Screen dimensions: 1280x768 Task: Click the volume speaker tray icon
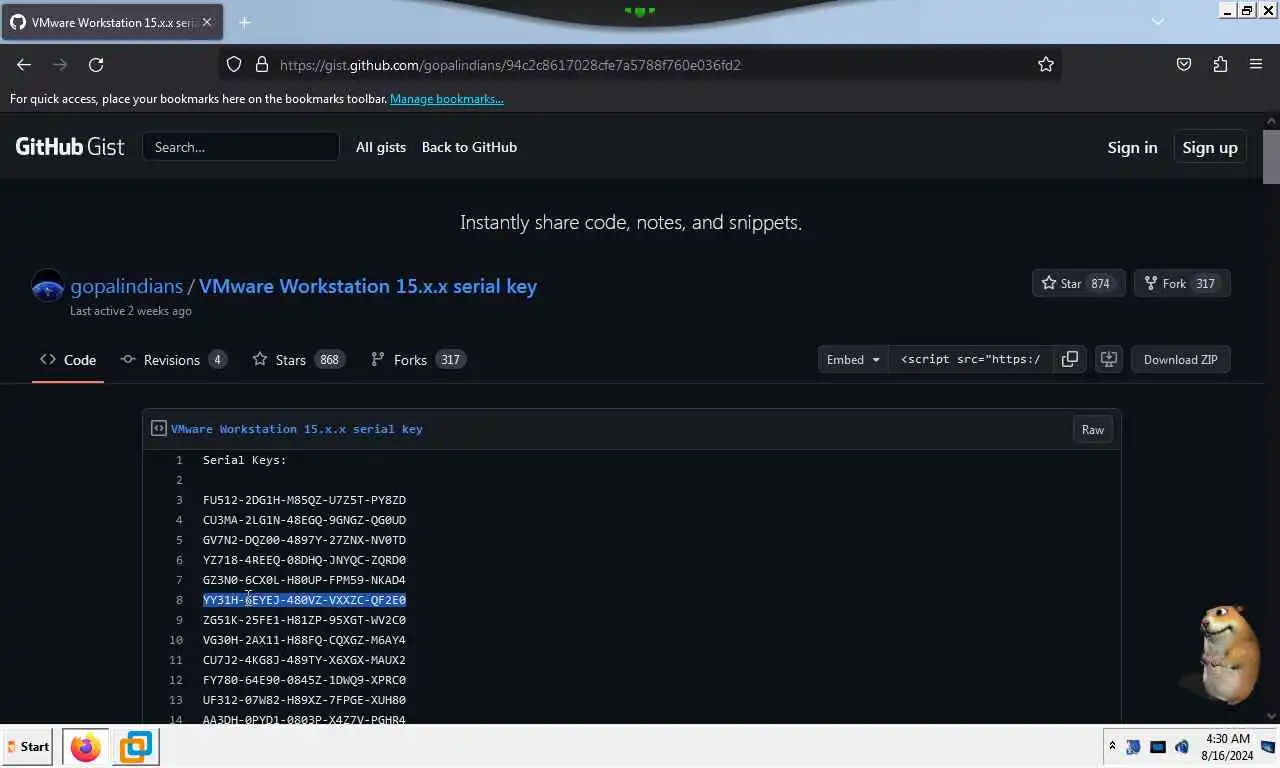point(1182,747)
